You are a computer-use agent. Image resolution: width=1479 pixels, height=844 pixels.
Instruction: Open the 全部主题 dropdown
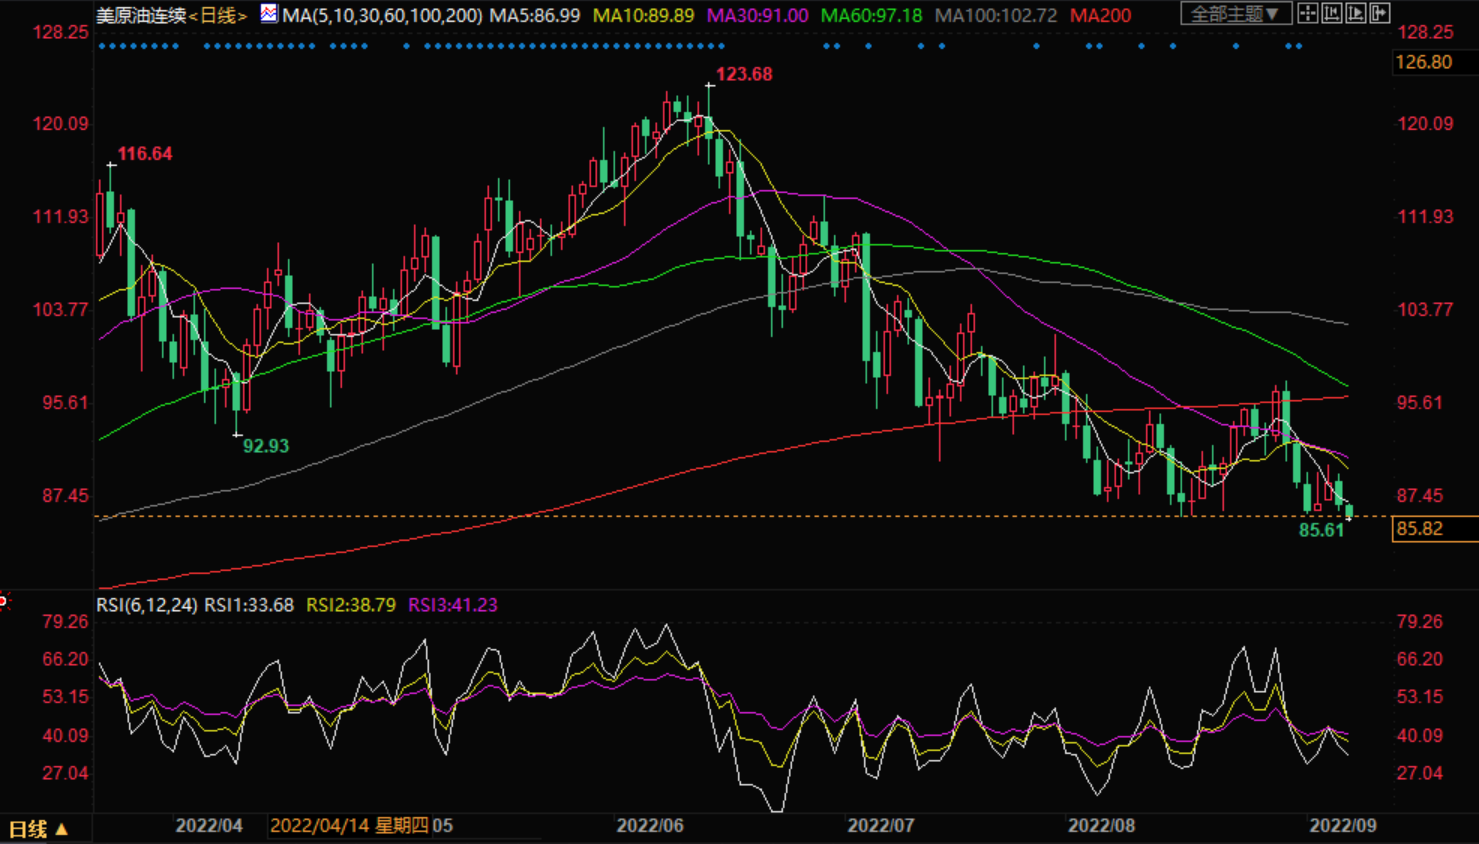coord(1233,14)
